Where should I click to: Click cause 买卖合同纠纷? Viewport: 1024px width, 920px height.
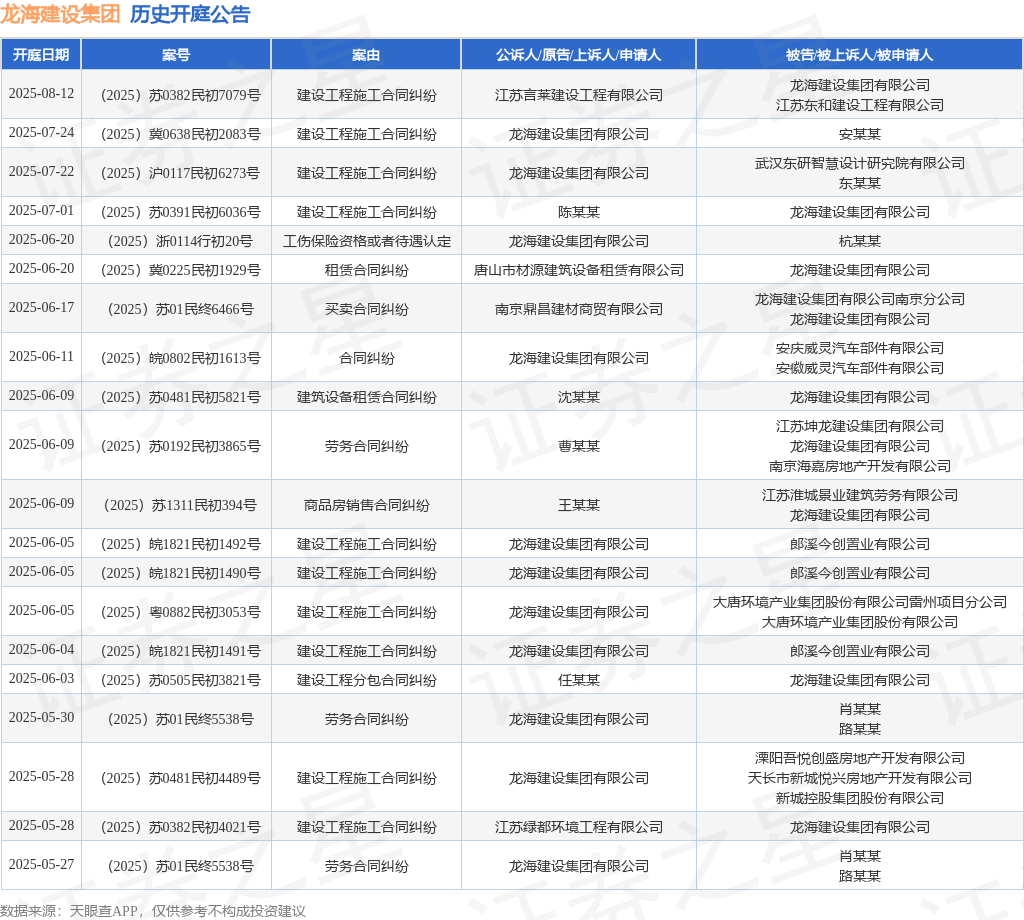click(366, 309)
